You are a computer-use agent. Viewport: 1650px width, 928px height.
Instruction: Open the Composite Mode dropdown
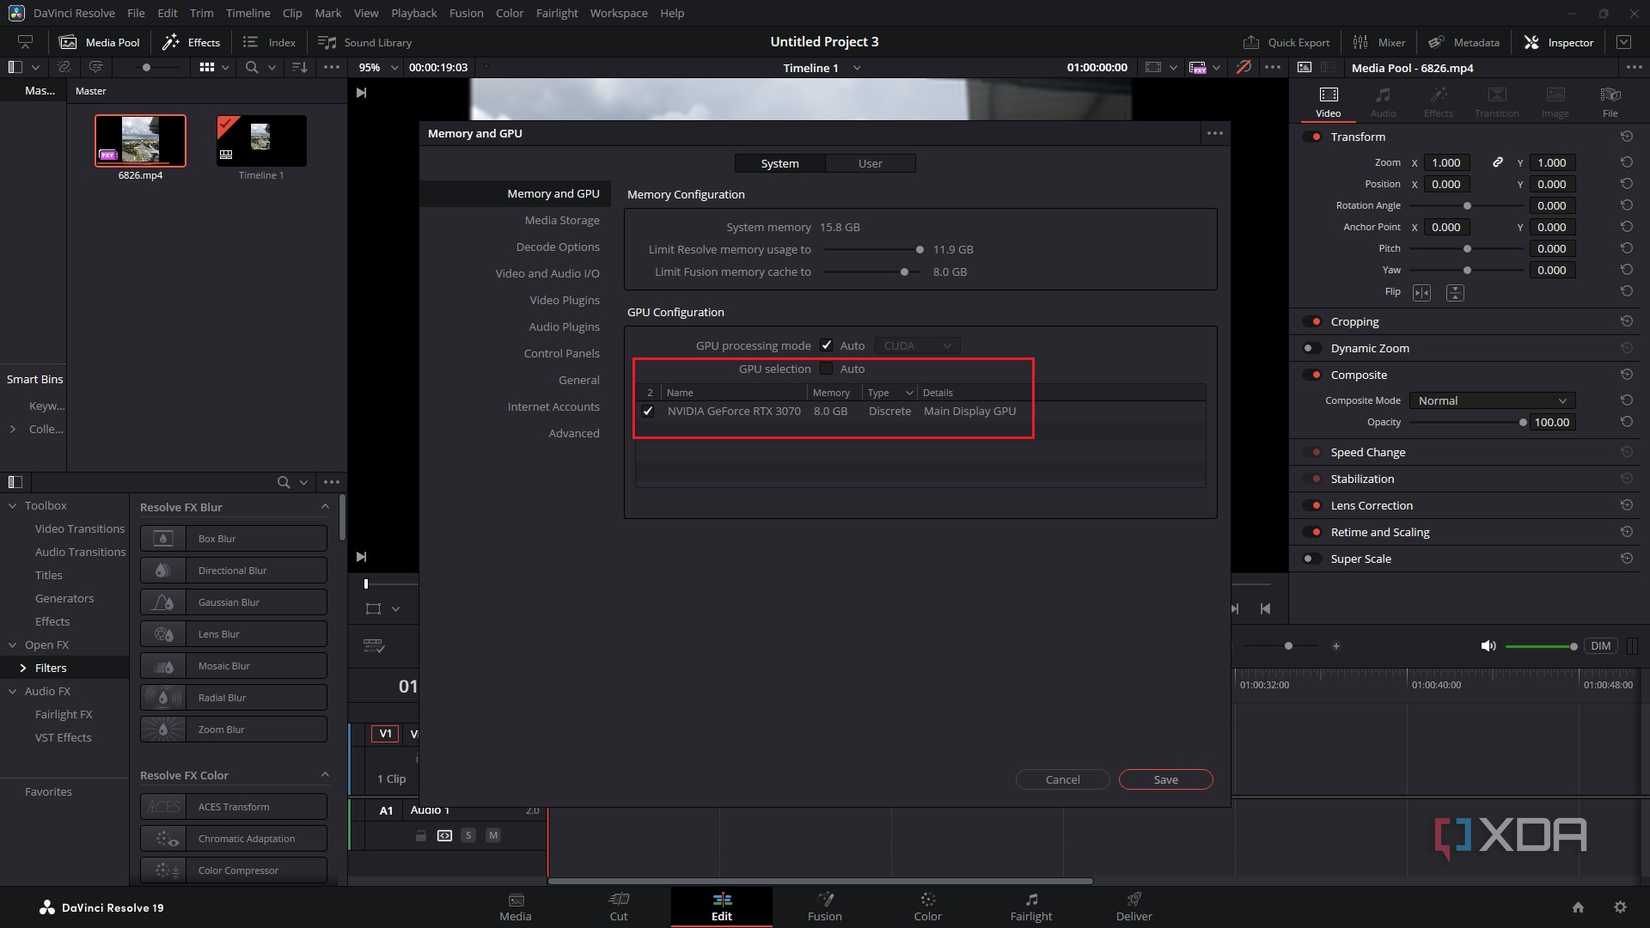click(x=1490, y=400)
